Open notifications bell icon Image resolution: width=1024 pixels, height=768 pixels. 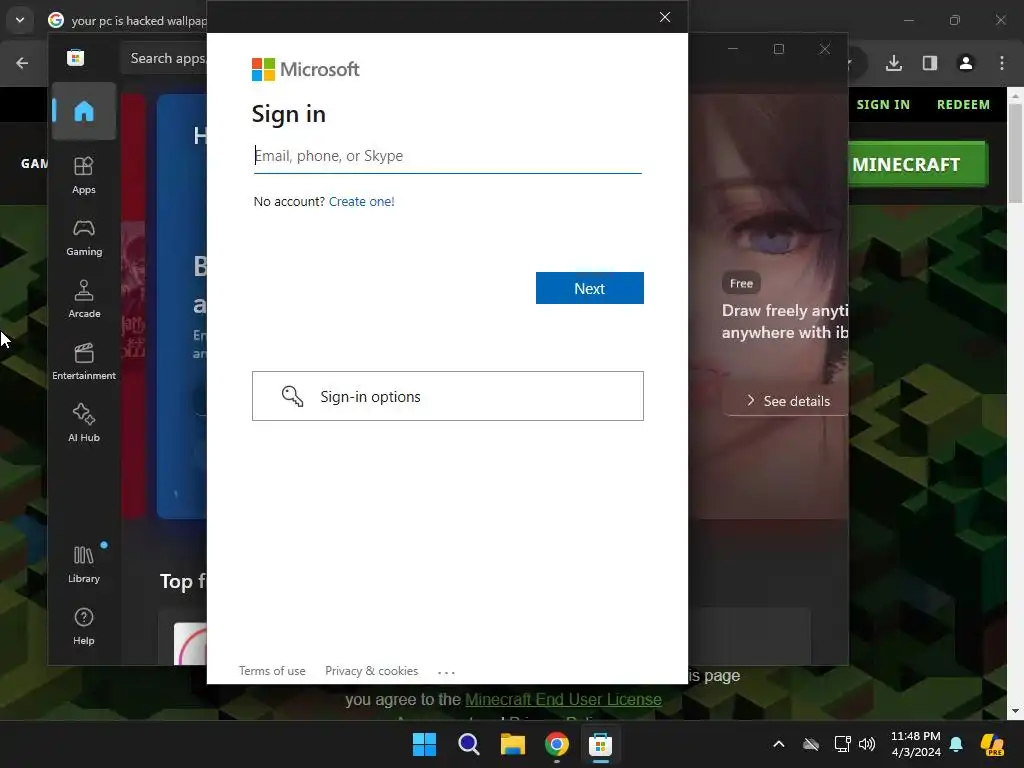coord(956,744)
